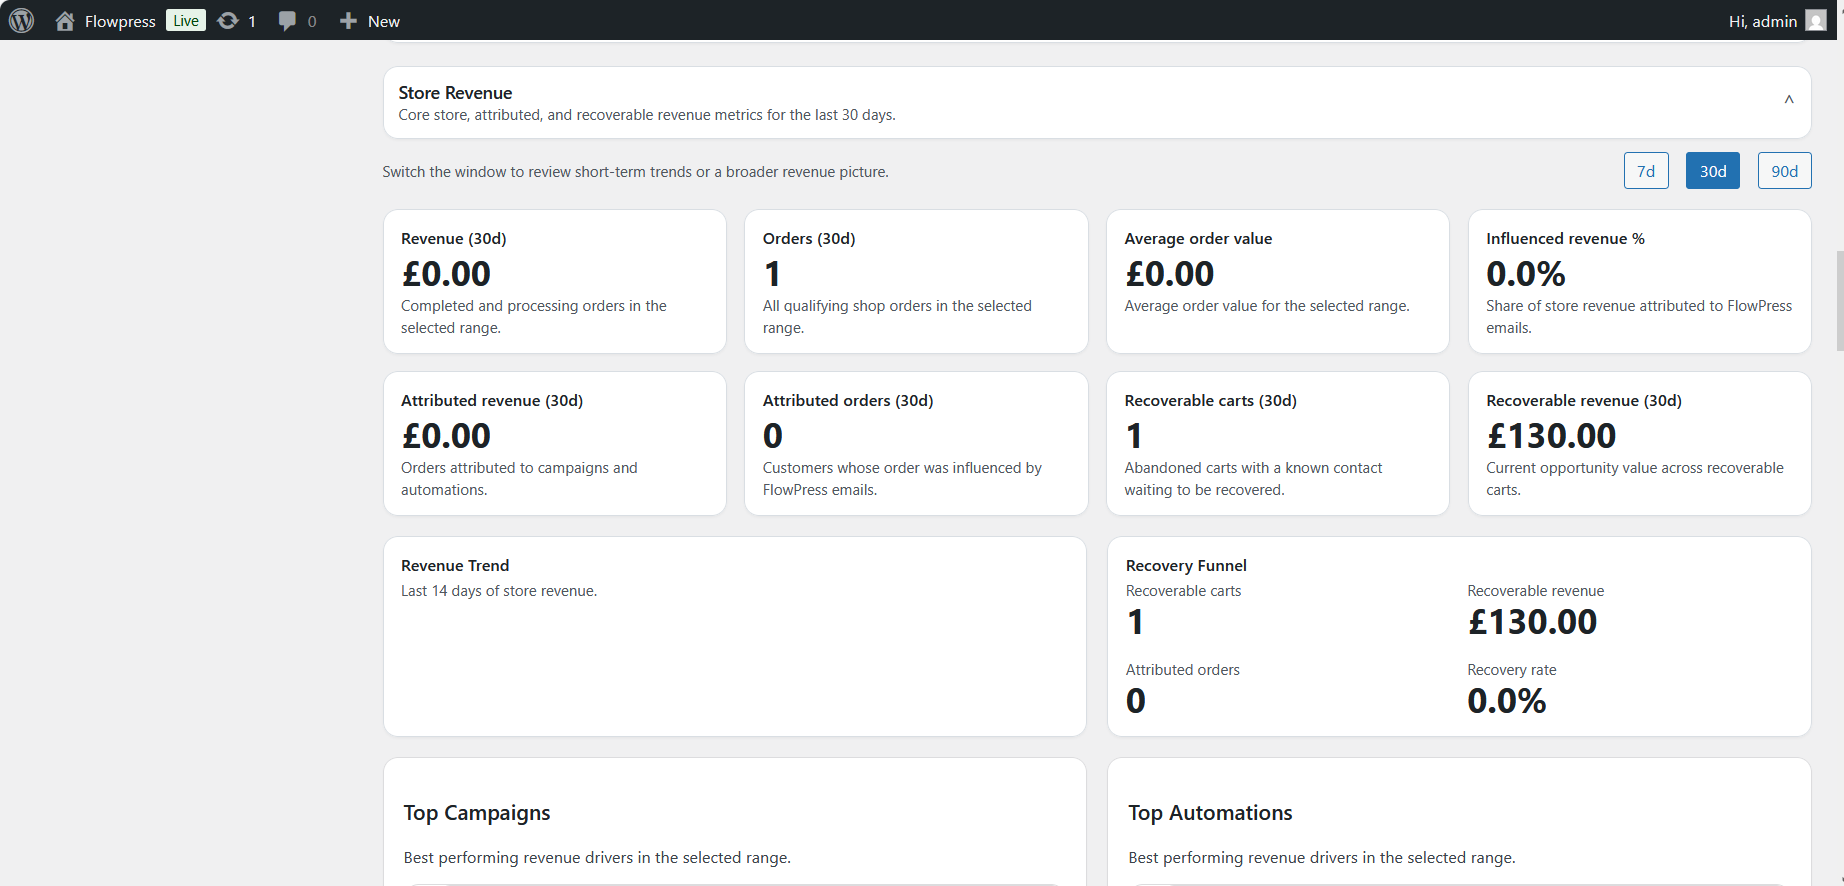Viewport: 1844px width, 886px height.
Task: Click the Average order value label
Action: pyautogui.click(x=1198, y=239)
